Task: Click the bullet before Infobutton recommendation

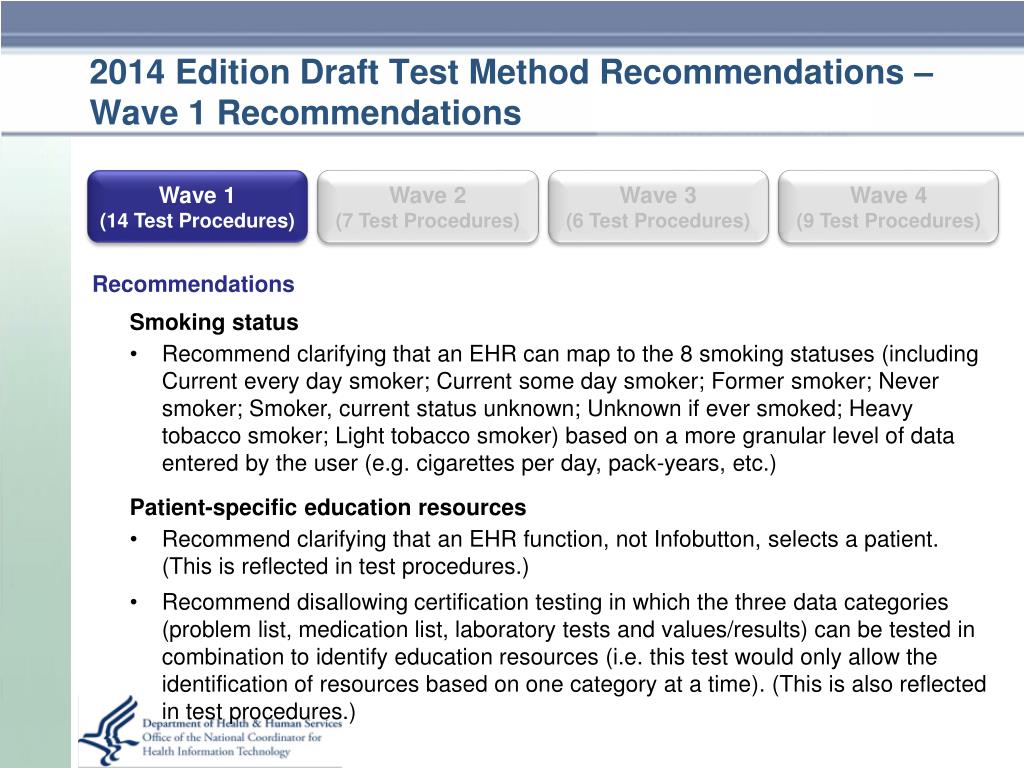Action: coord(134,540)
